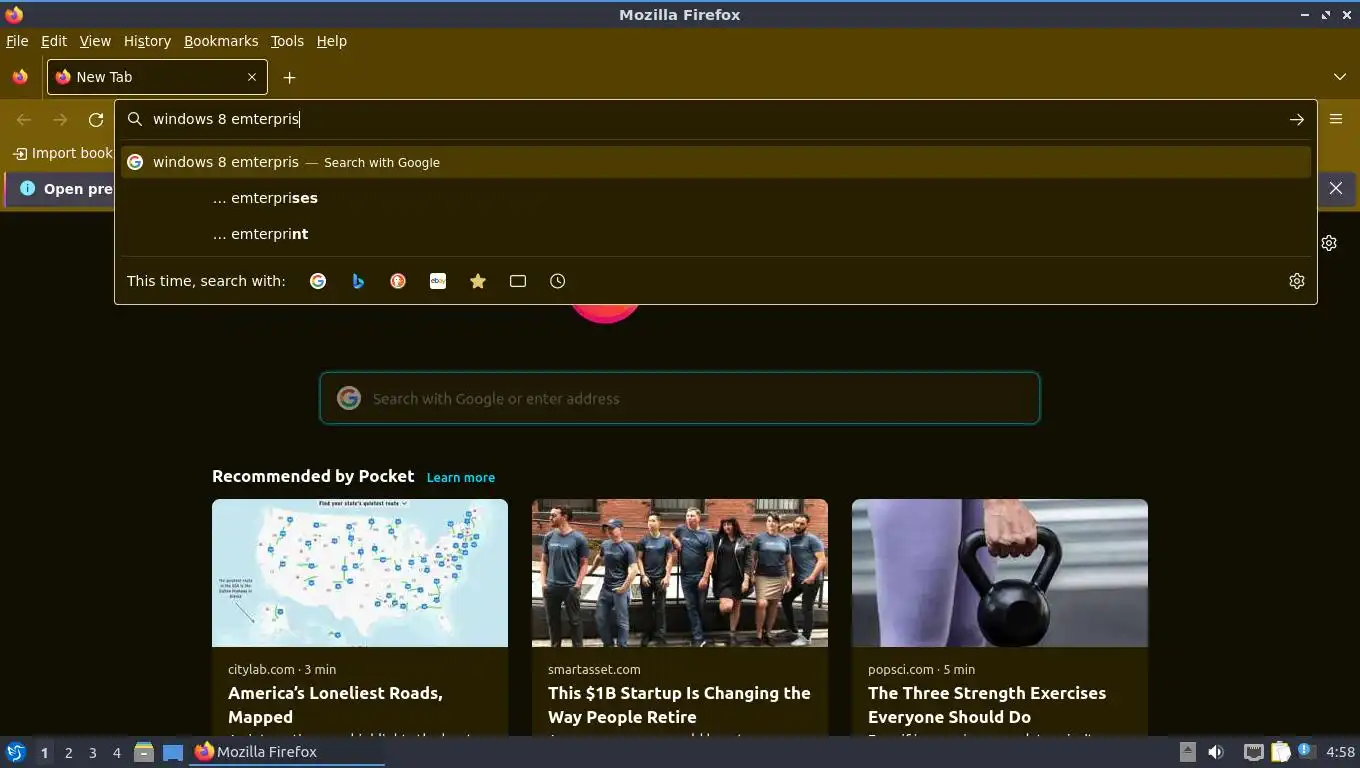Open the Tools menu
The width and height of the screenshot is (1360, 768).
pos(287,41)
